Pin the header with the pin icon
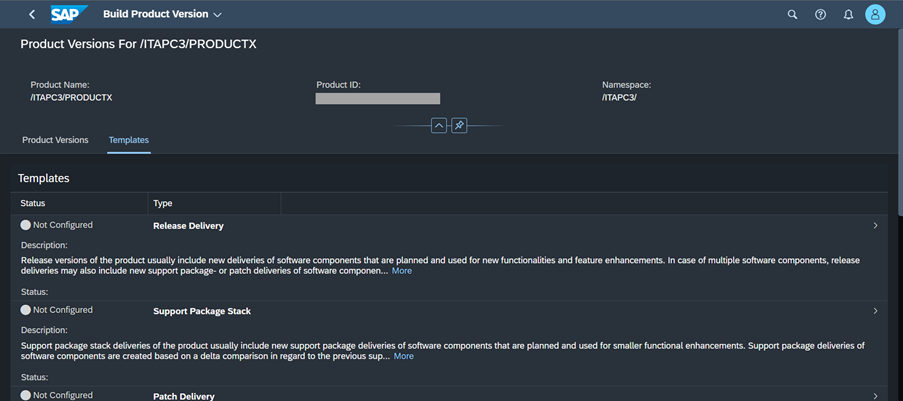The image size is (903, 401). [x=459, y=126]
